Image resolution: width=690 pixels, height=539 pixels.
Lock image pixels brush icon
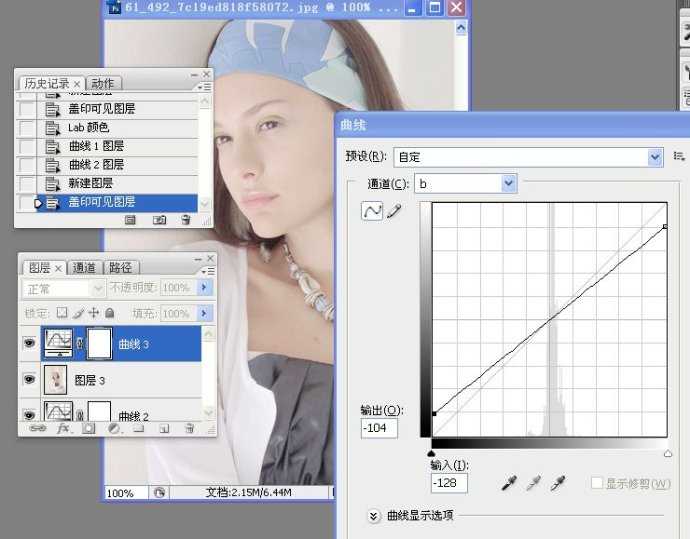coord(78,313)
